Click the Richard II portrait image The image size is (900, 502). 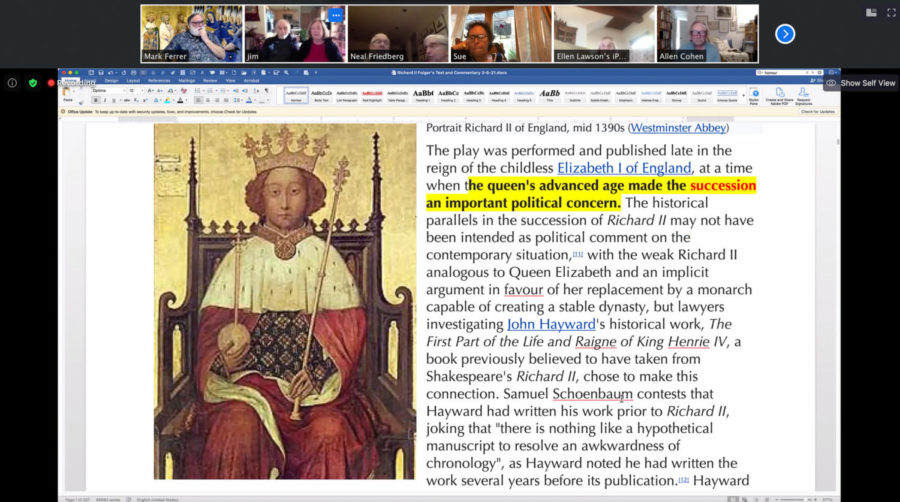tap(285, 301)
